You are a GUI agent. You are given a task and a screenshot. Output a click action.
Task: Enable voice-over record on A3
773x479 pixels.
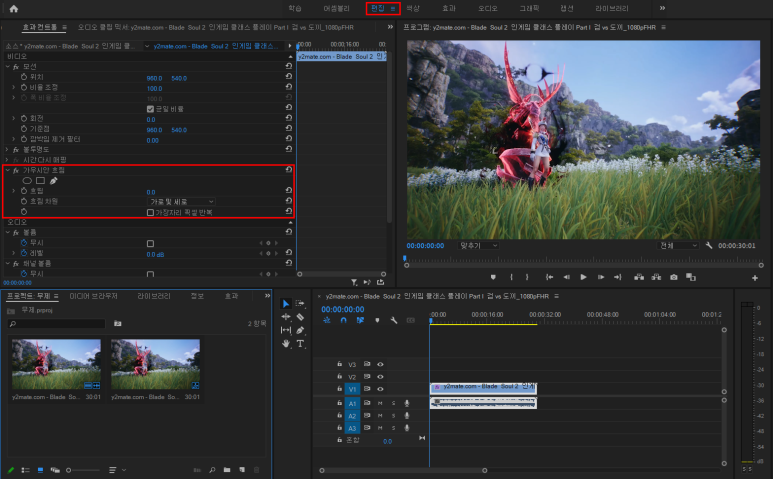click(x=407, y=428)
